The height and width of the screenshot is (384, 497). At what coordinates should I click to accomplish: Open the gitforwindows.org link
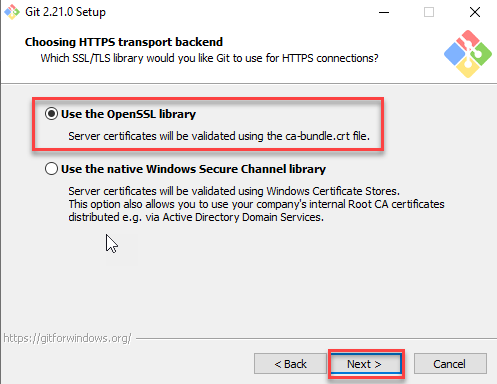(x=67, y=338)
